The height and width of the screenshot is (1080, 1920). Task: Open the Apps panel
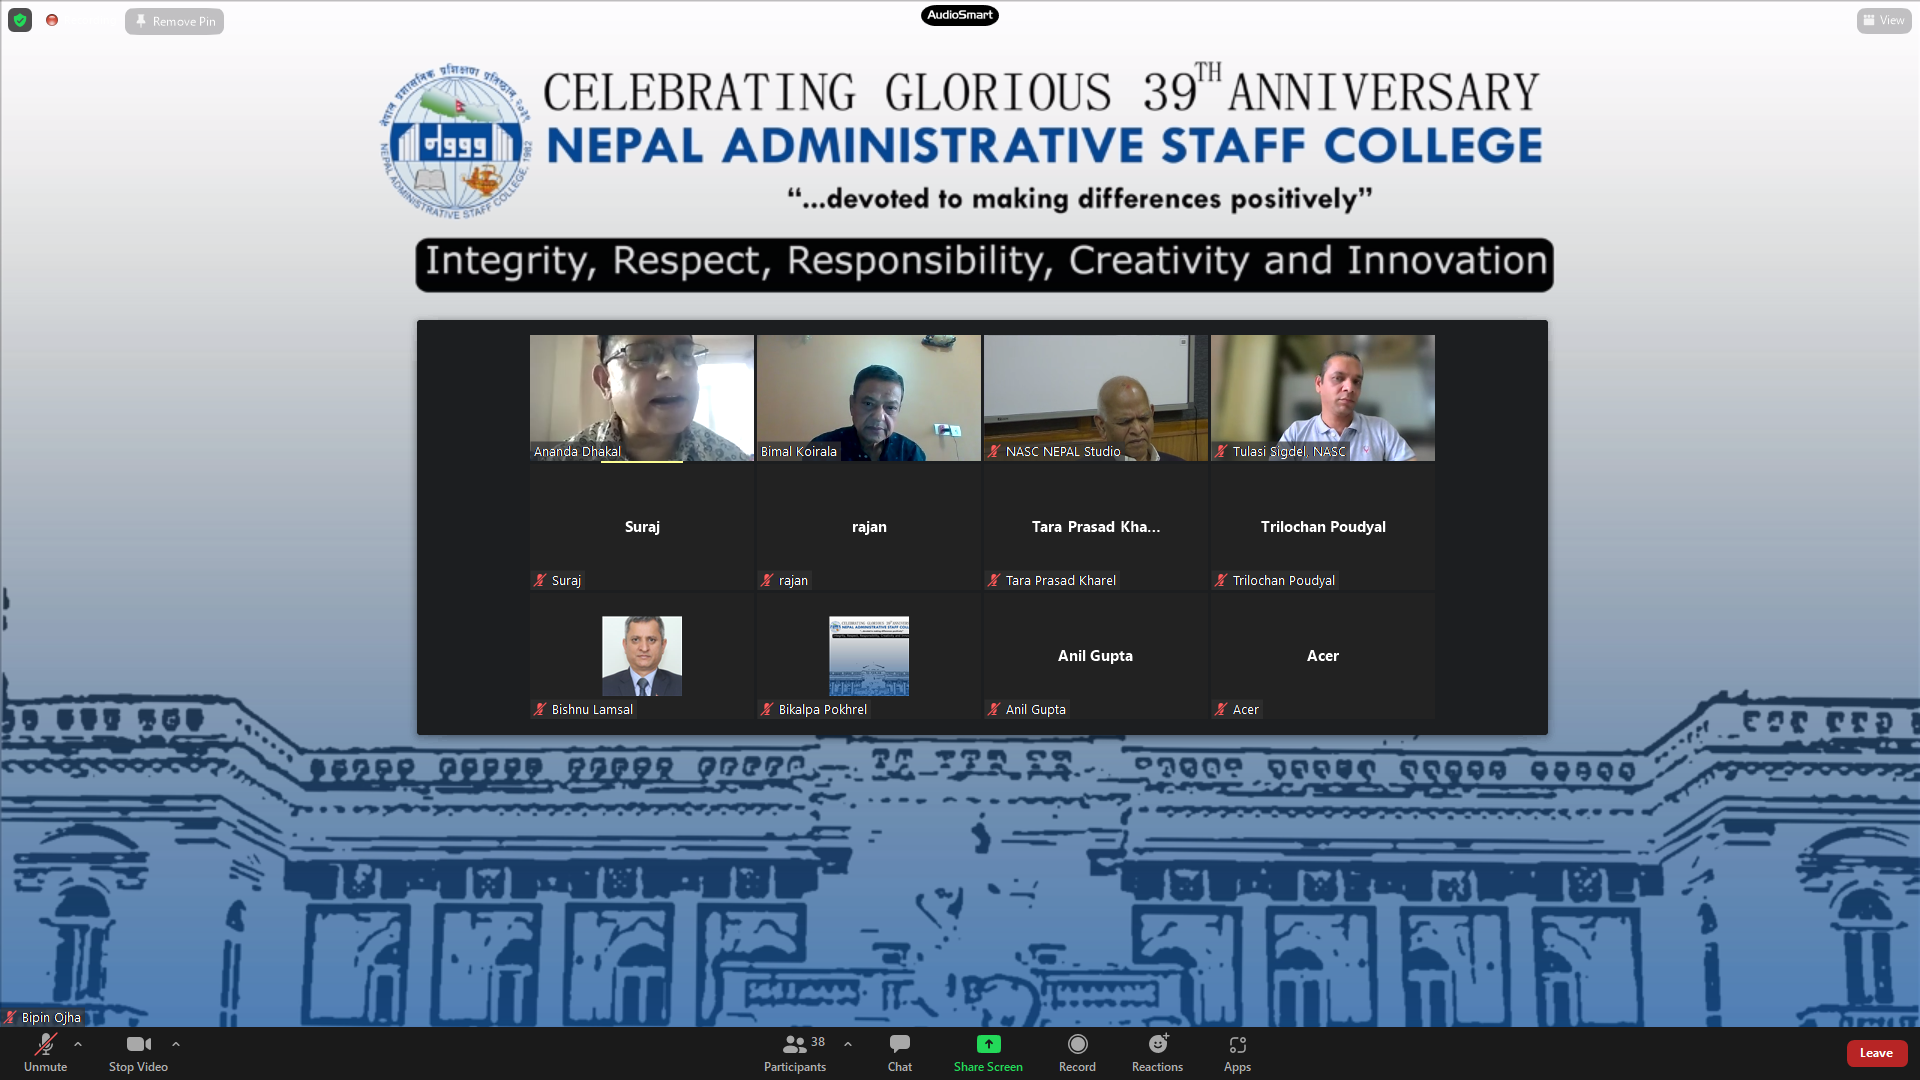[1237, 1053]
